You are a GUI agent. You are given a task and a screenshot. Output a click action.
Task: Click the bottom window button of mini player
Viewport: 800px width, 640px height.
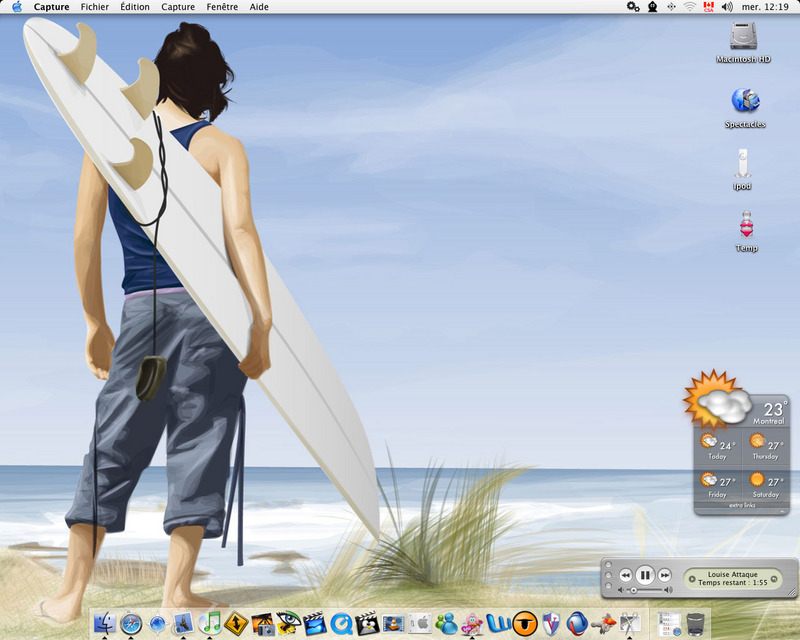pos(608,585)
